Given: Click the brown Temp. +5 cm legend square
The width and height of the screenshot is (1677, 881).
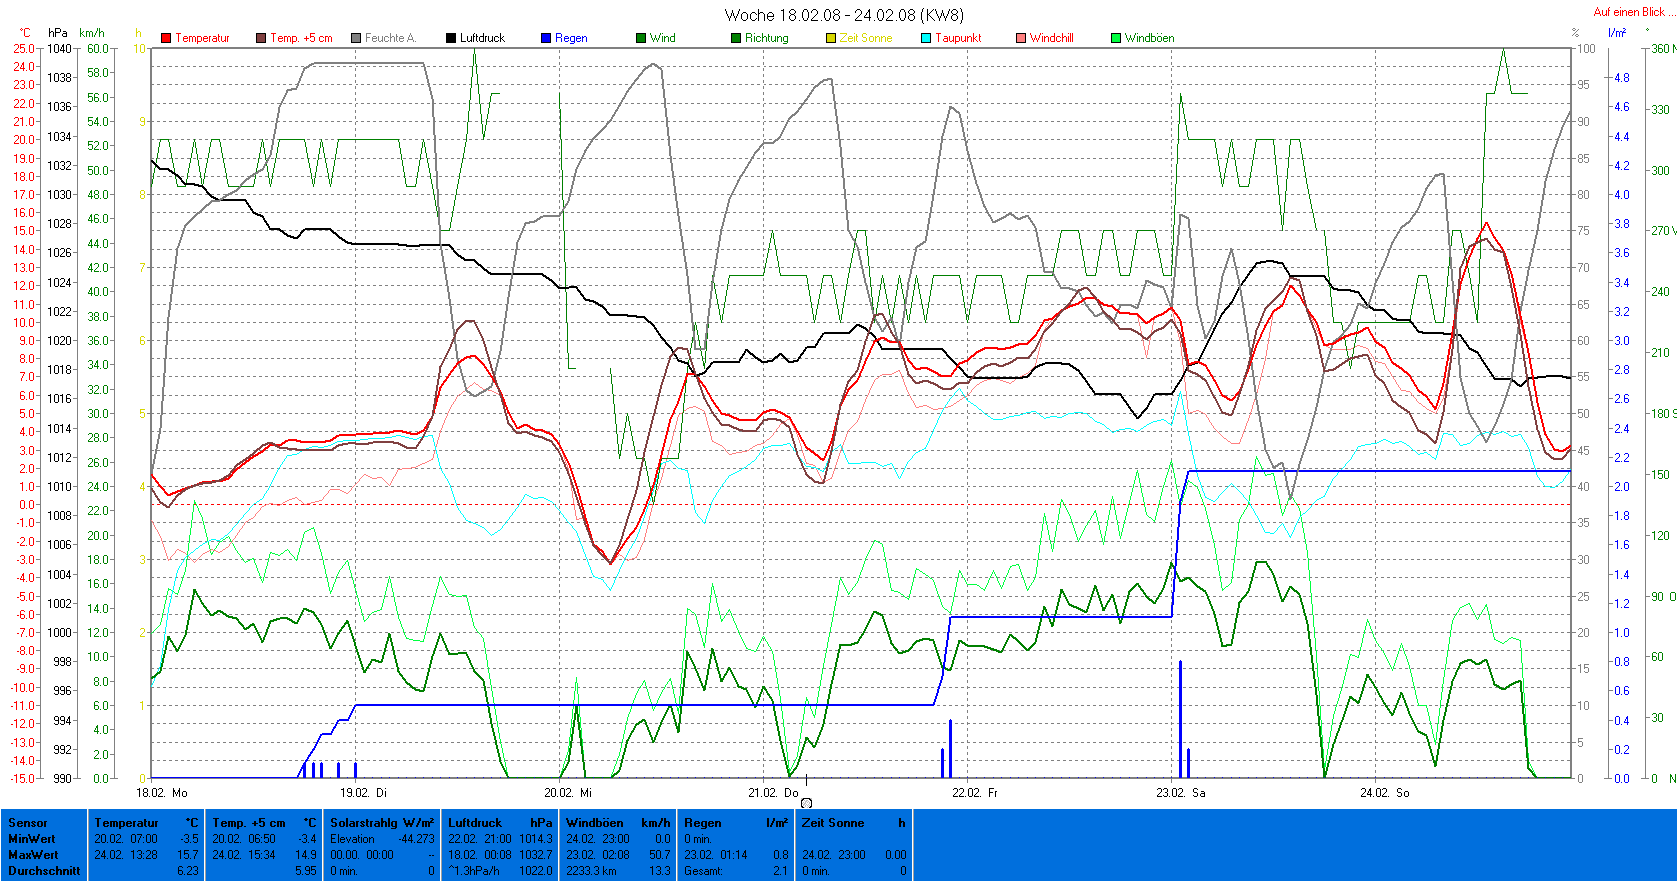Looking at the screenshot, I should (261, 38).
